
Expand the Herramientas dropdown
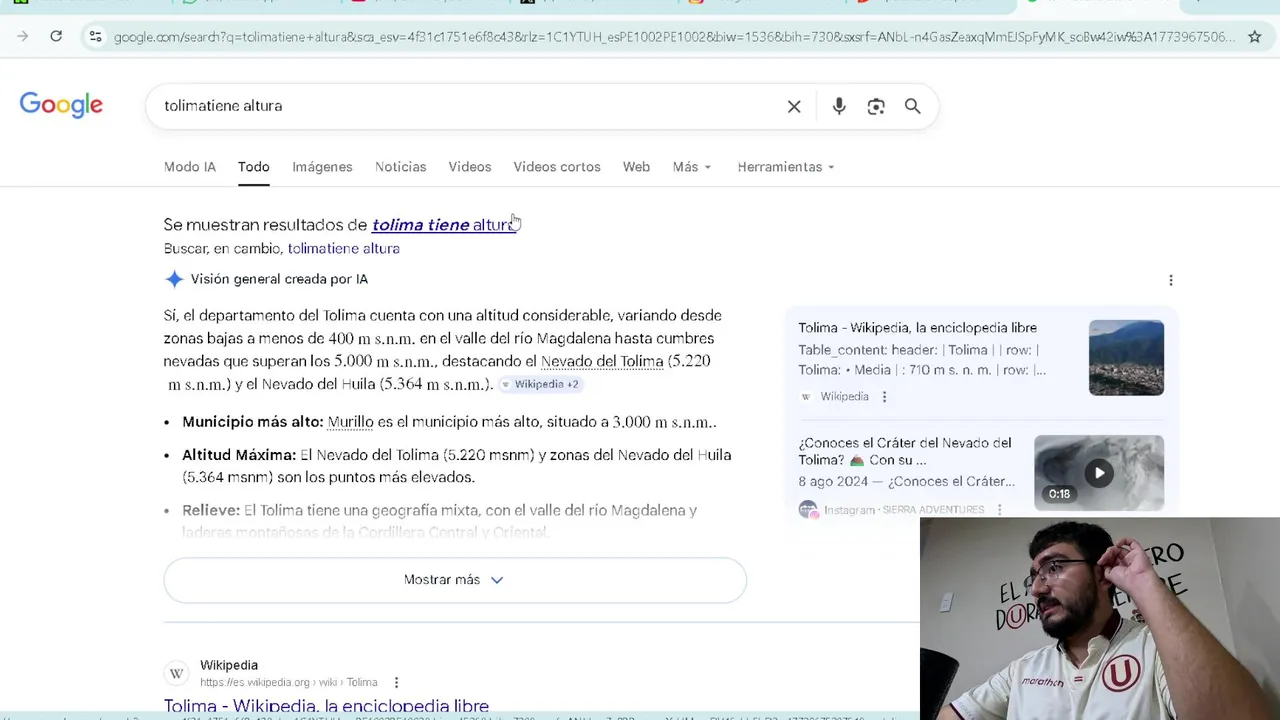(x=786, y=167)
